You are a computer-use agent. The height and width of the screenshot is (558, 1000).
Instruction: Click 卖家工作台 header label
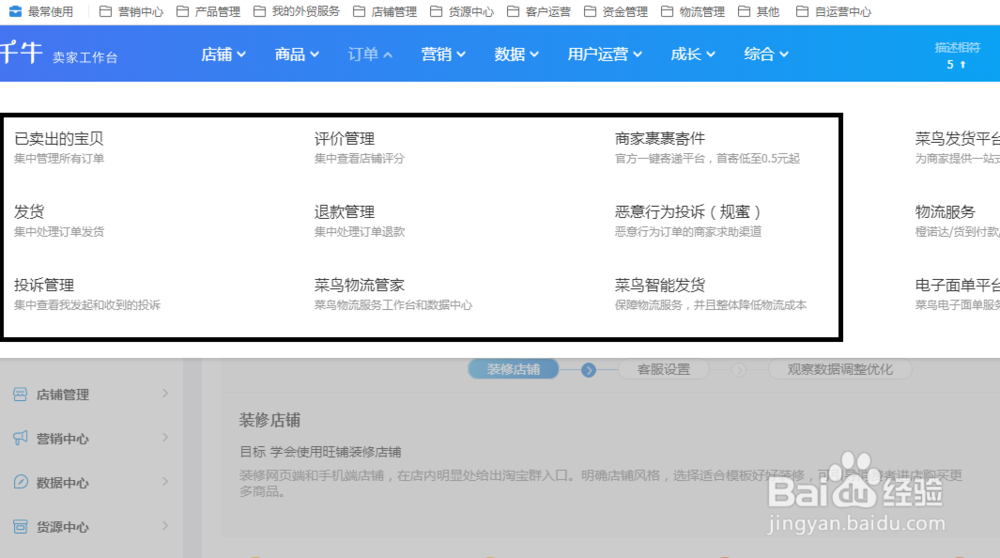tap(85, 57)
